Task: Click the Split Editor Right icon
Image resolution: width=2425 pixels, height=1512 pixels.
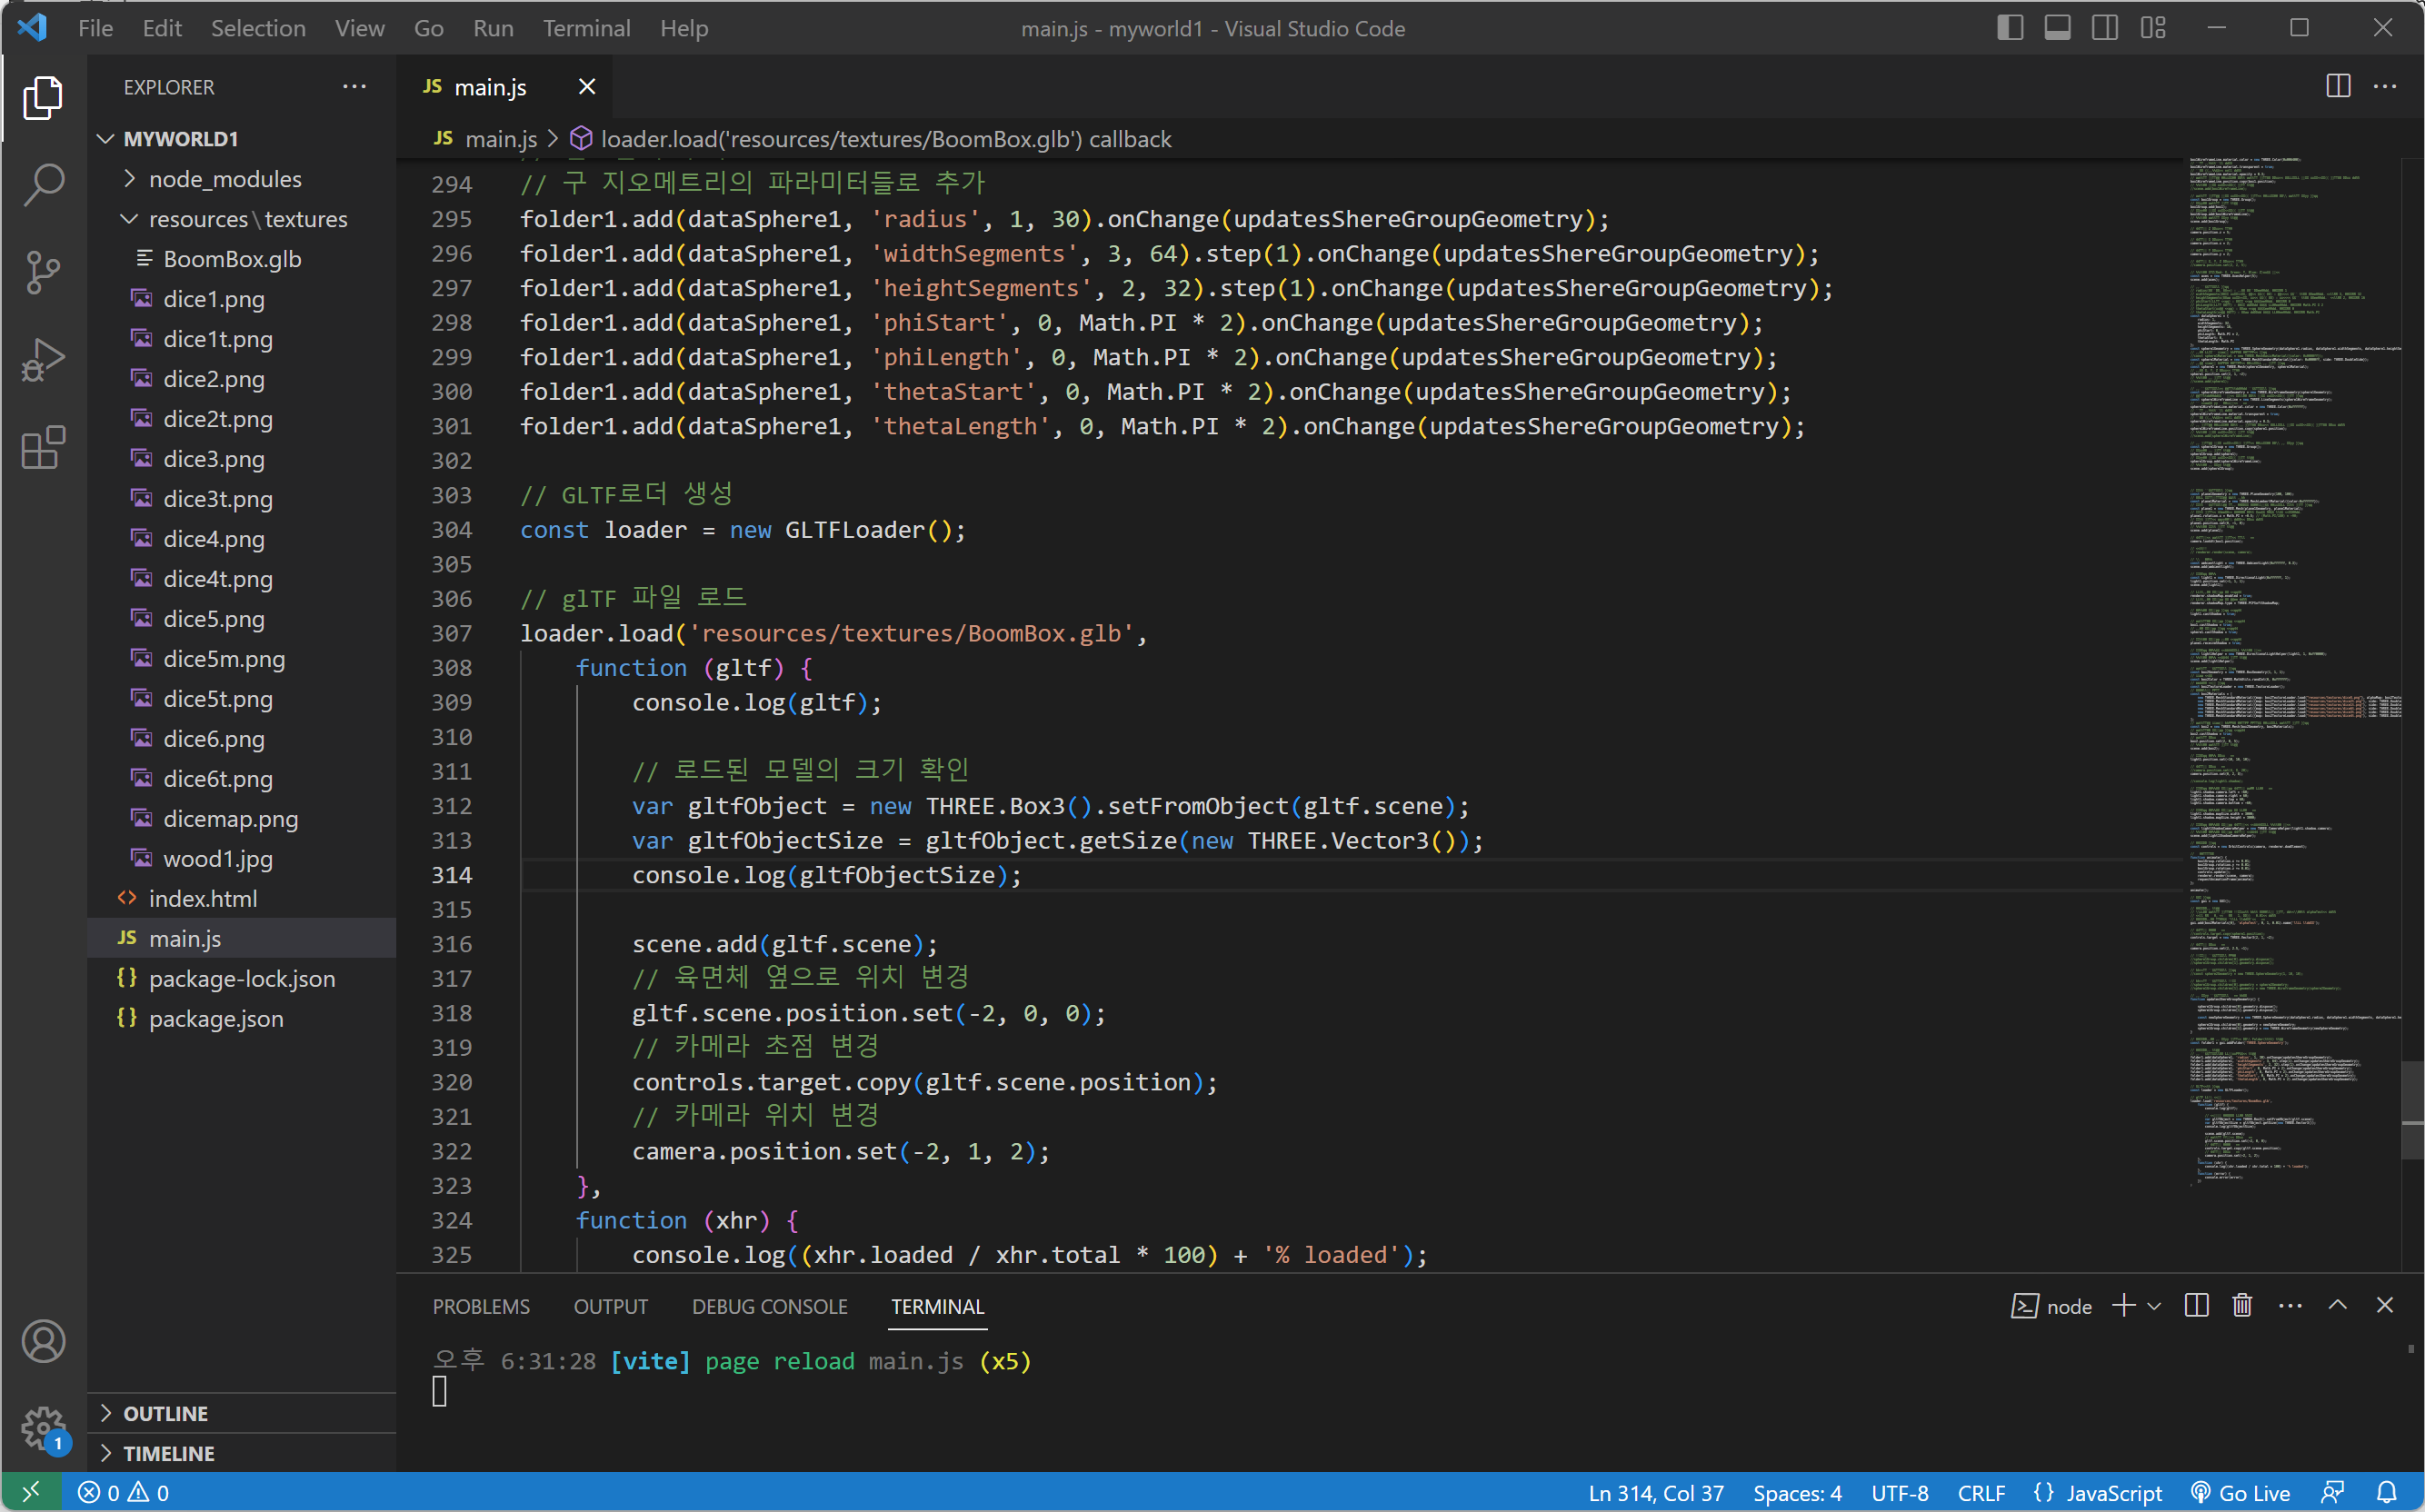Action: [2337, 87]
